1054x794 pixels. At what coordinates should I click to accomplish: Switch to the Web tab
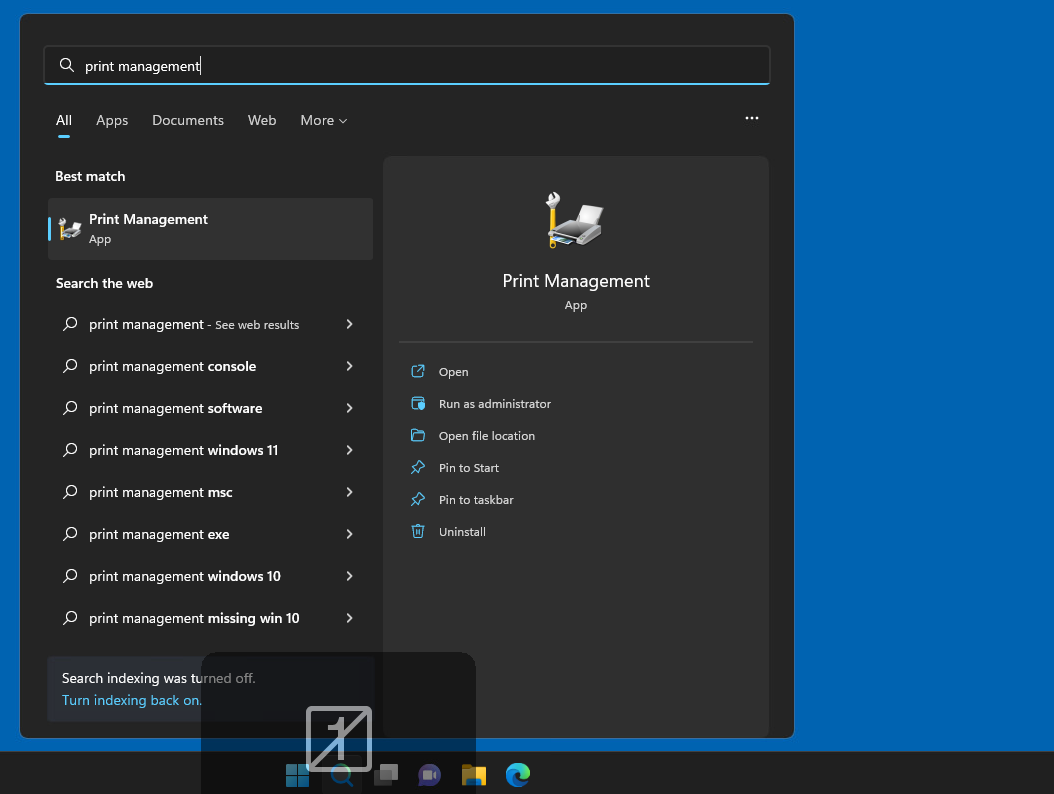pos(262,120)
